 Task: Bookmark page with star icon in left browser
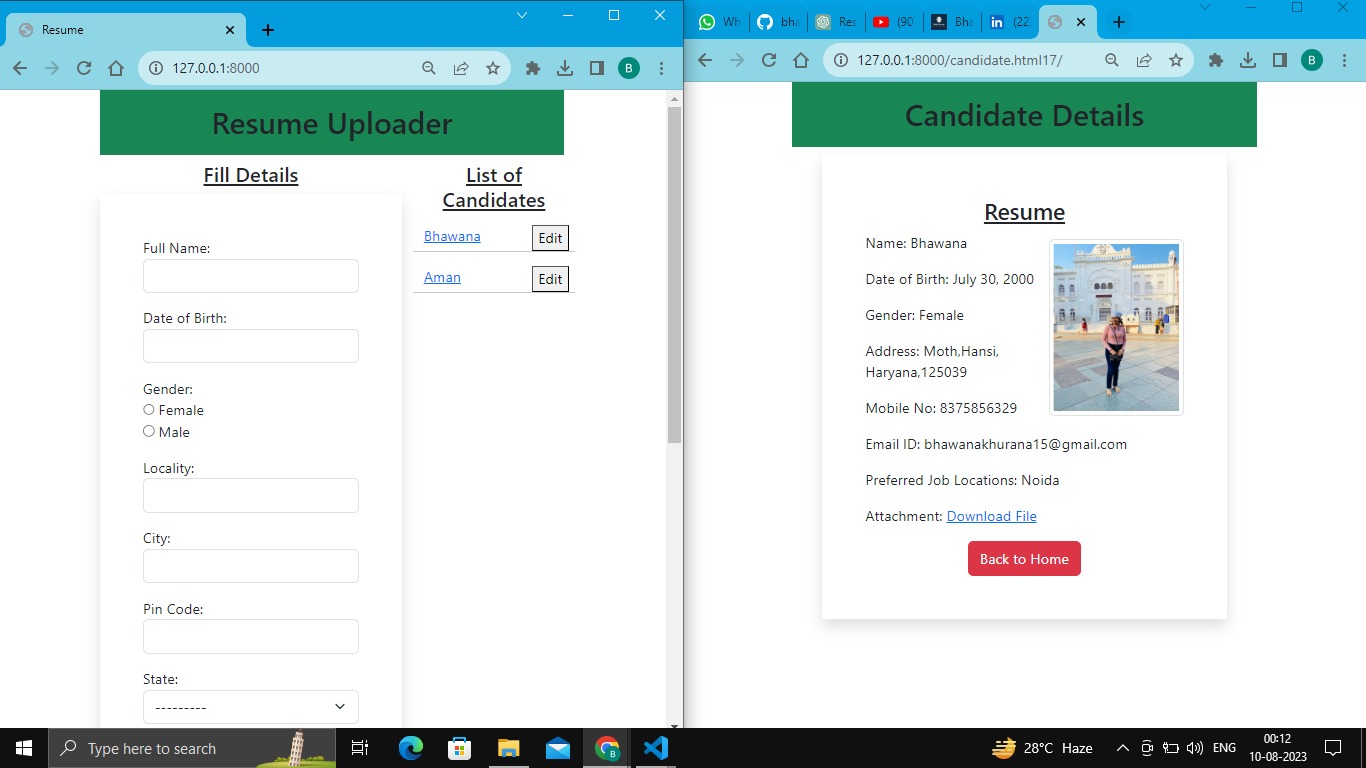coord(493,68)
